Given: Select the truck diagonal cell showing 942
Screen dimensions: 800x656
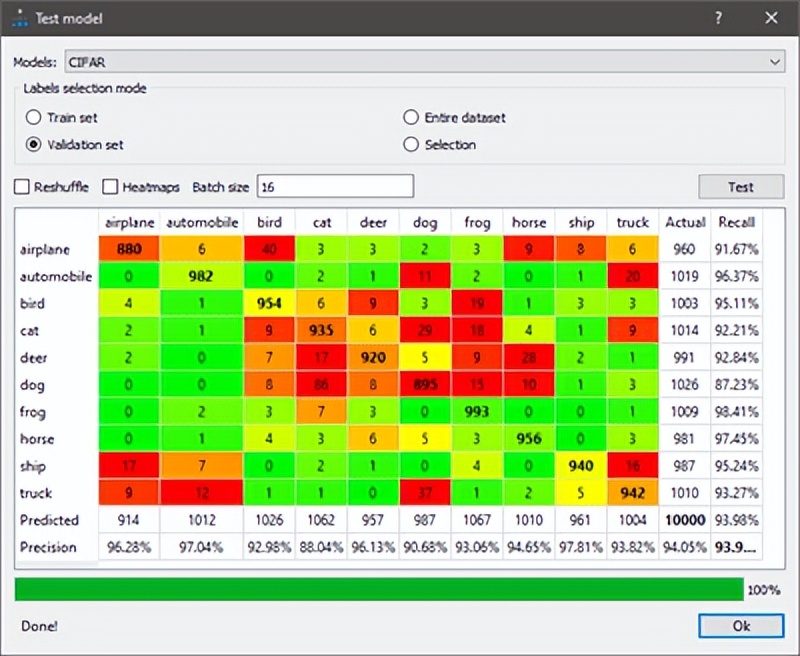Looking at the screenshot, I should 632,493.
